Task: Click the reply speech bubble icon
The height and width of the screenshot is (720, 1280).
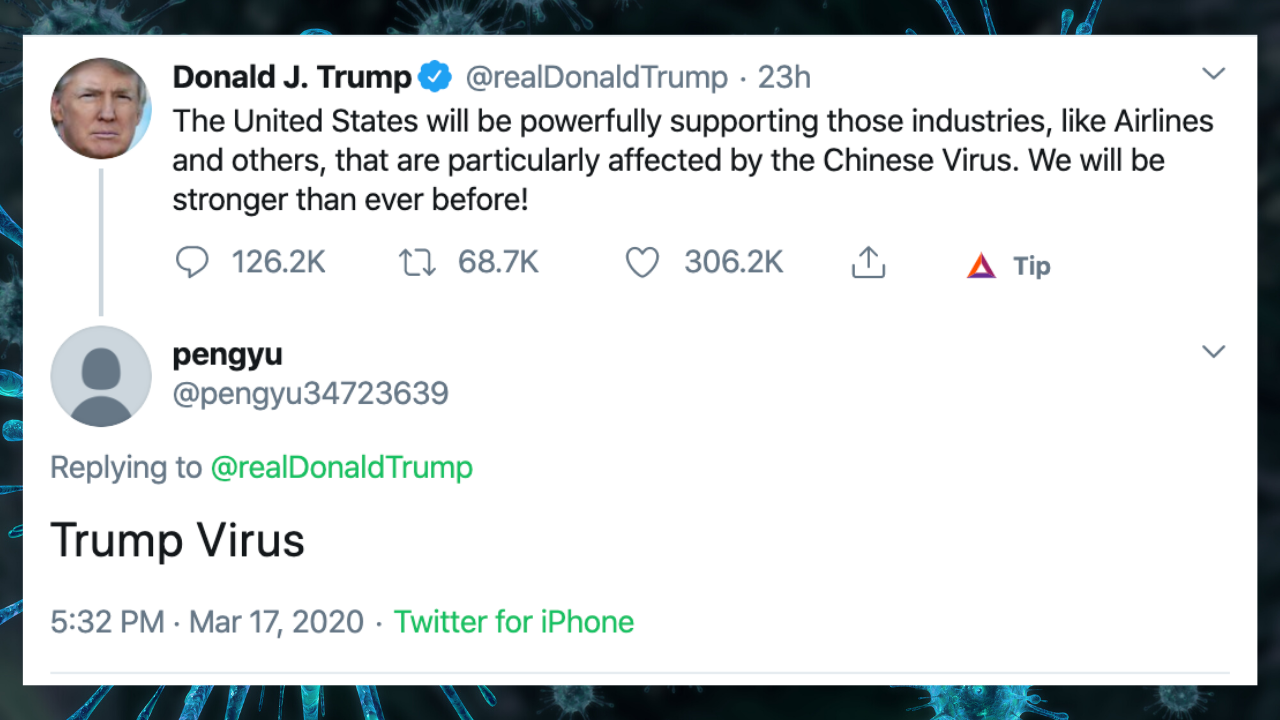Action: (192, 263)
